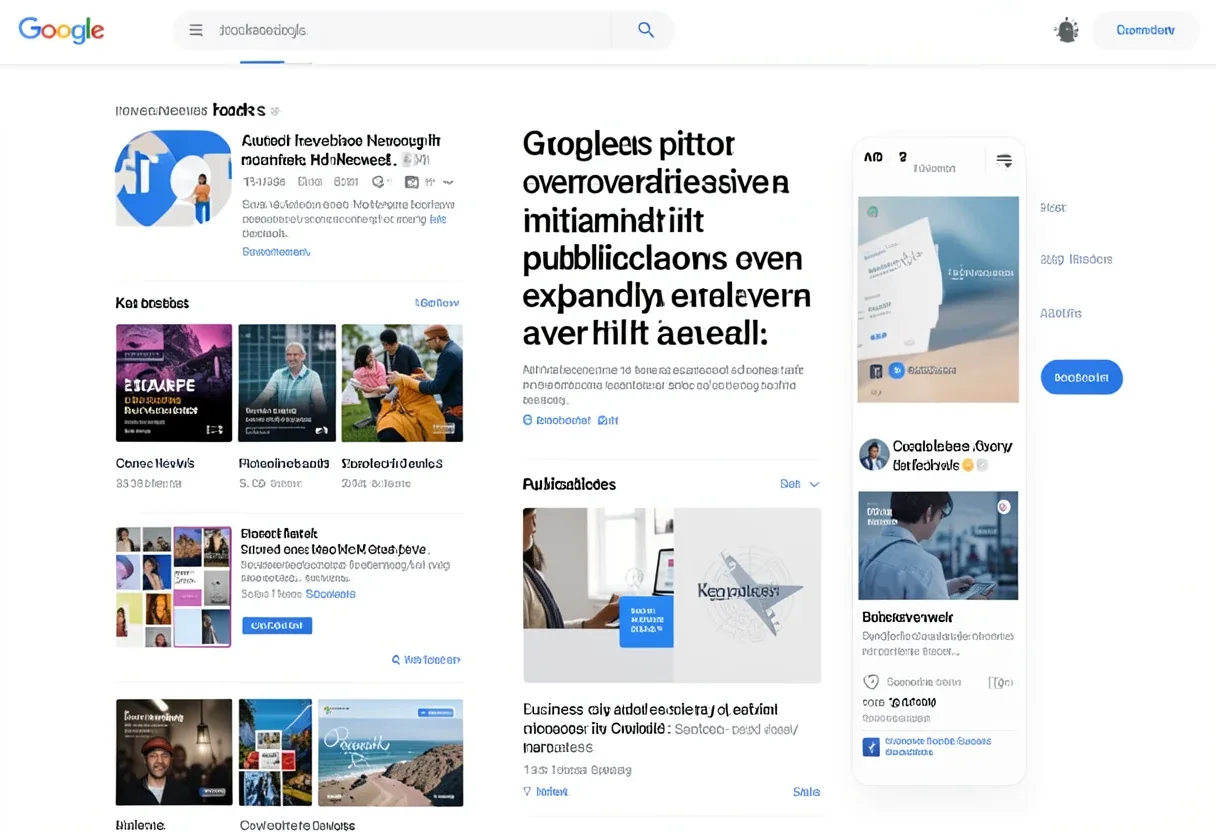The width and height of the screenshot is (1216, 832).
Task: Click the round badge on the man-with-phone image
Action: click(1004, 507)
